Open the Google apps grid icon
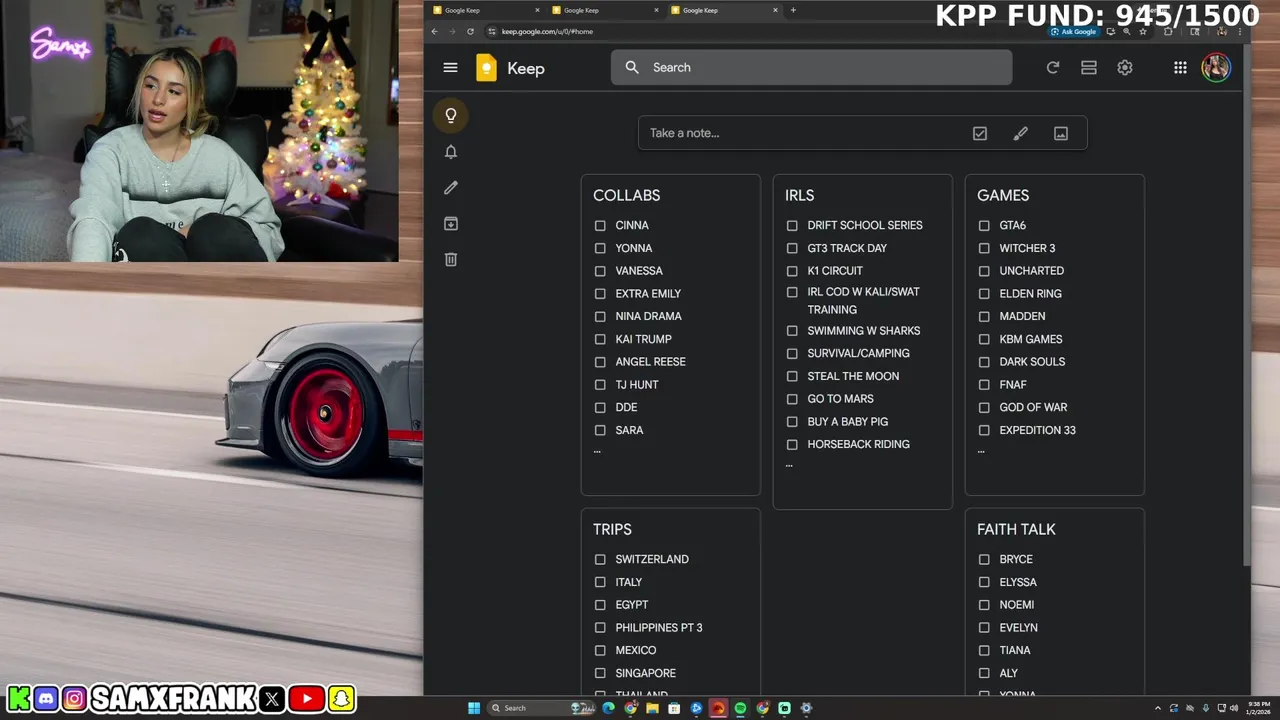Viewport: 1280px width, 720px height. point(1180,67)
